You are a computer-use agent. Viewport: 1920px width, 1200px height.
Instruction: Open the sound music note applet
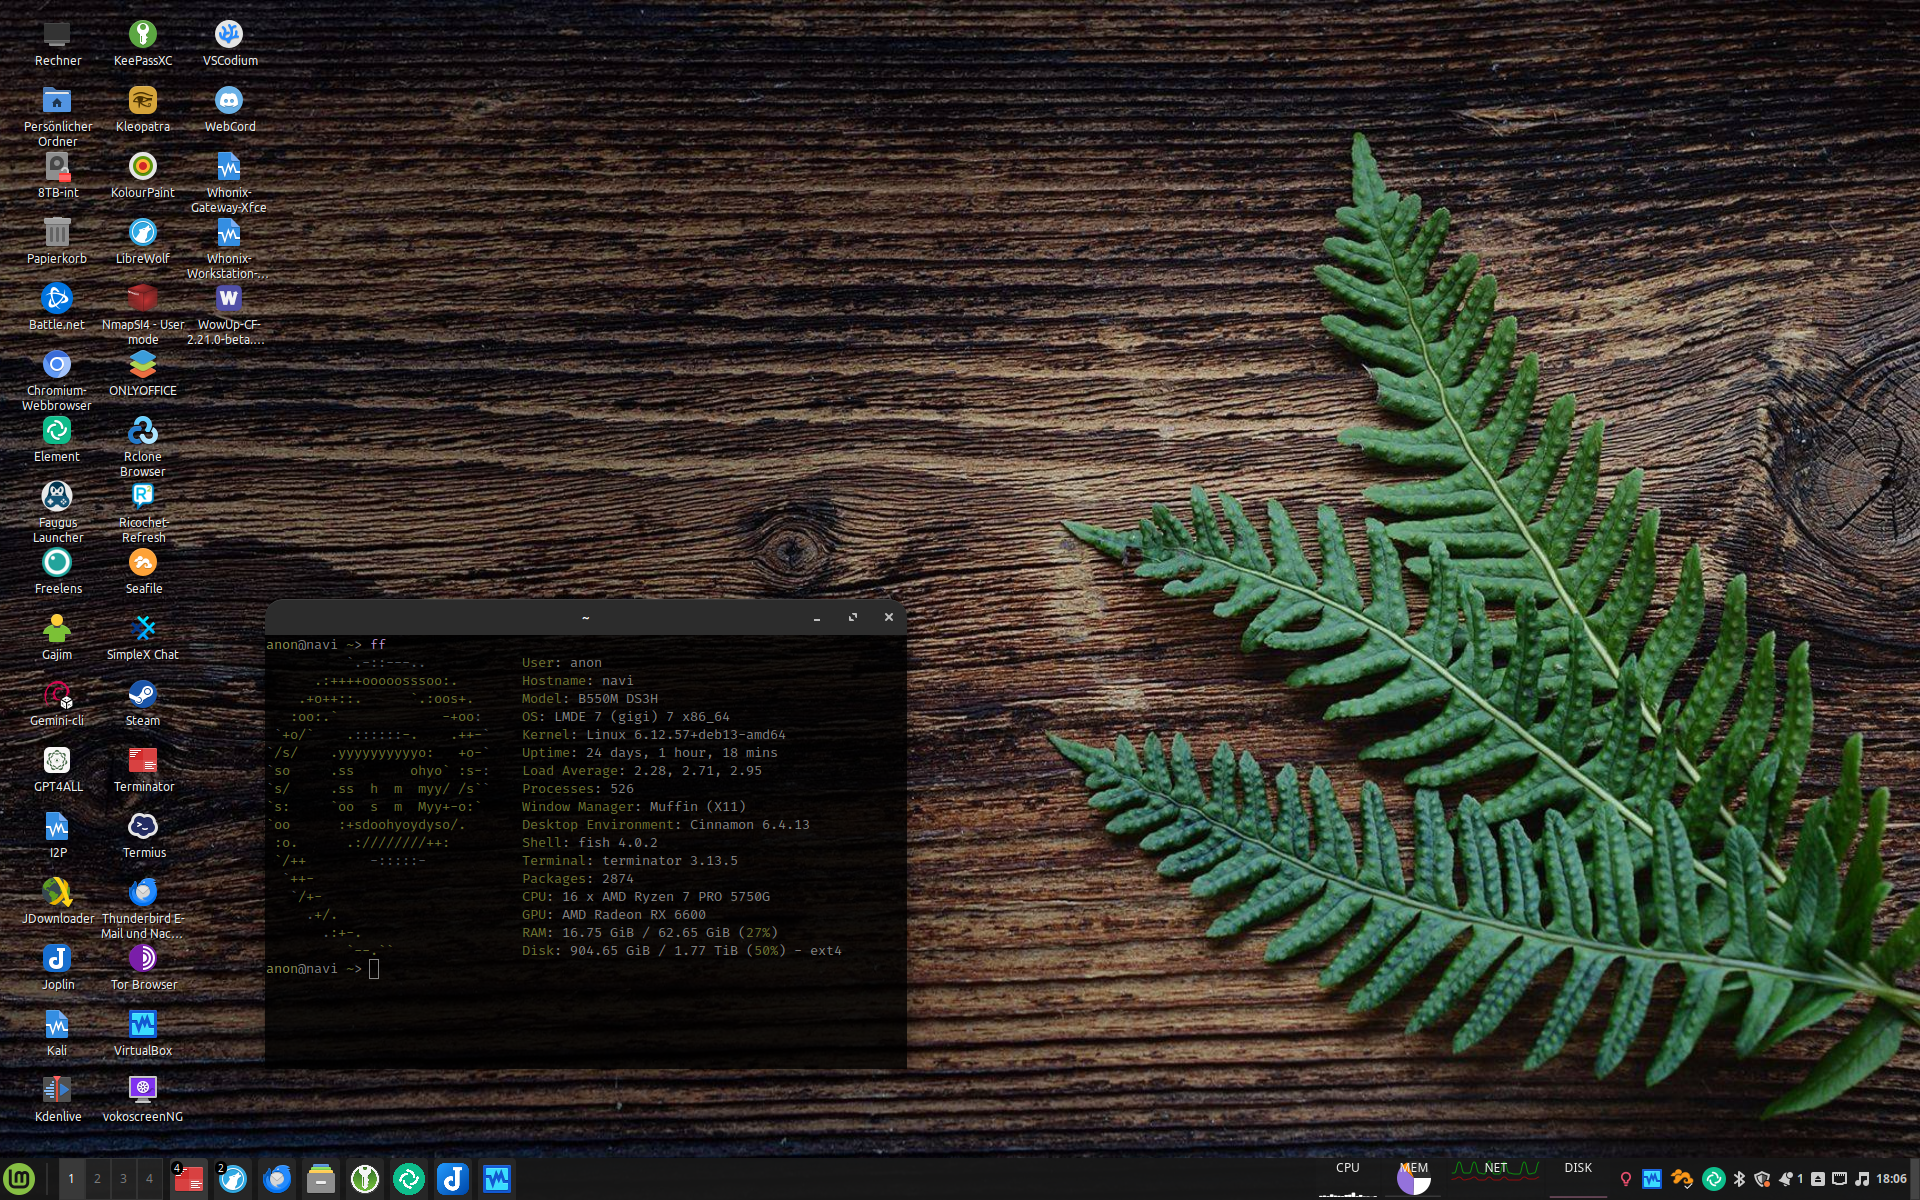[1862, 1179]
